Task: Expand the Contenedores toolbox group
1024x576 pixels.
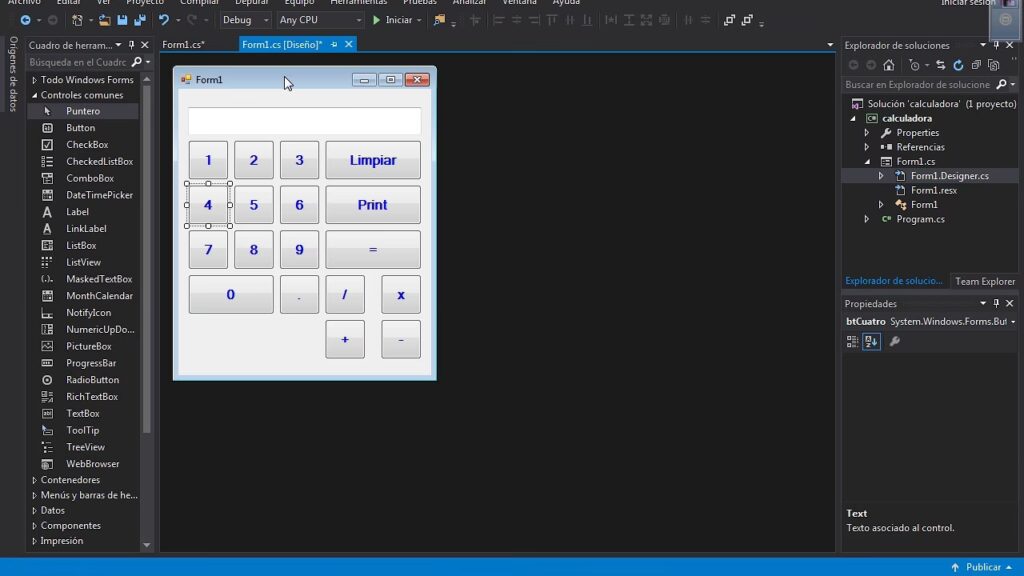Action: coord(70,480)
